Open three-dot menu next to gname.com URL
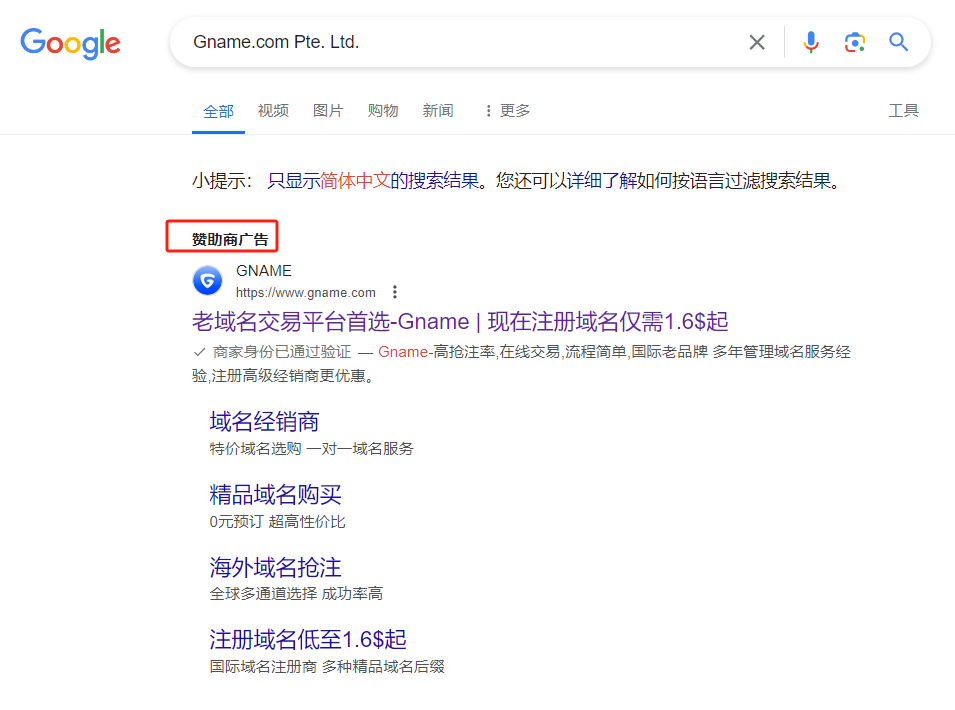 pyautogui.click(x=395, y=292)
